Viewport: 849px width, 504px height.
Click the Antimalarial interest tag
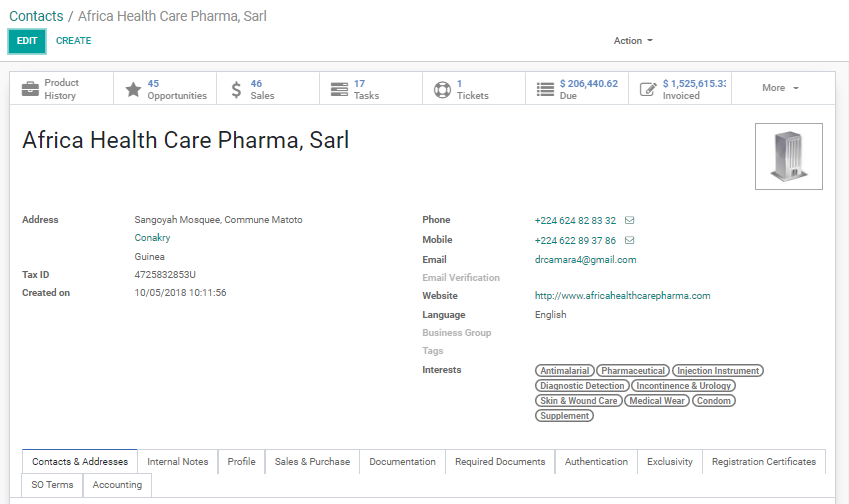[565, 371]
